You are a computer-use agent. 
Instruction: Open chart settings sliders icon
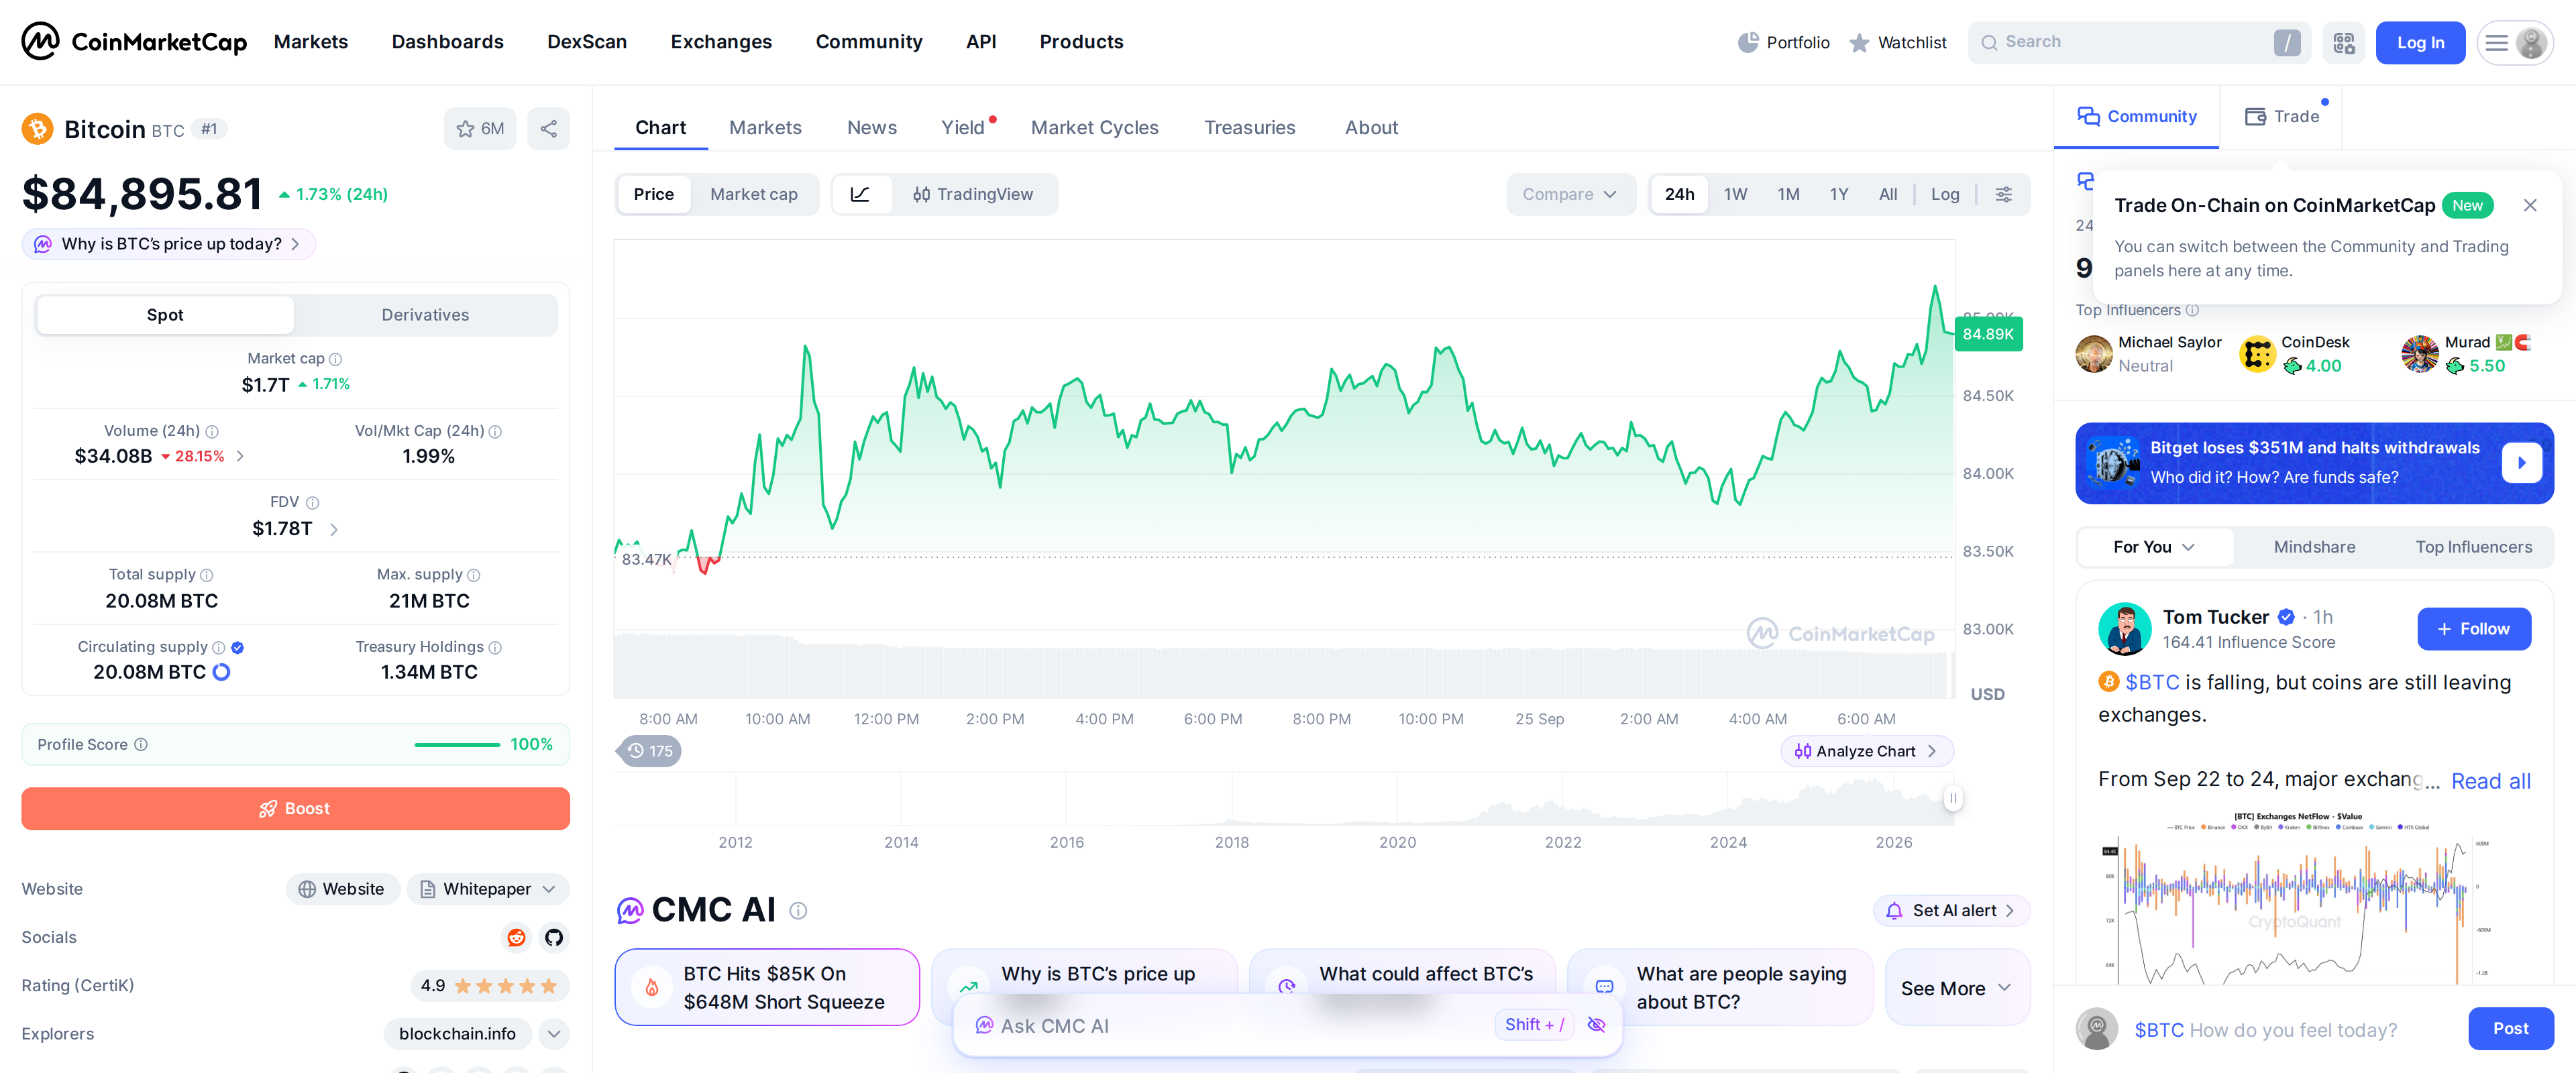(2003, 194)
